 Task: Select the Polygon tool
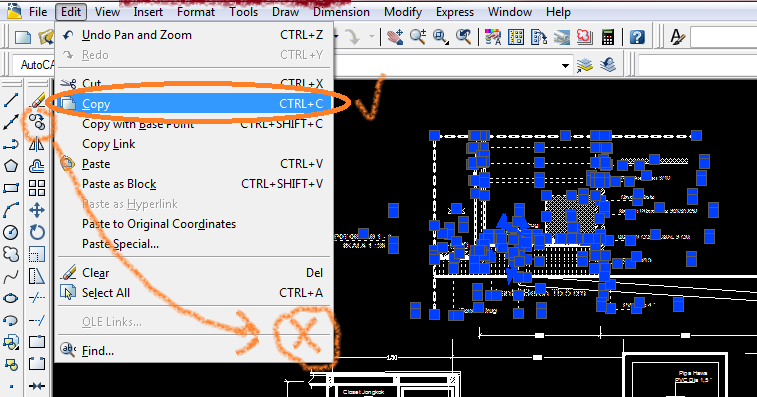pyautogui.click(x=11, y=166)
